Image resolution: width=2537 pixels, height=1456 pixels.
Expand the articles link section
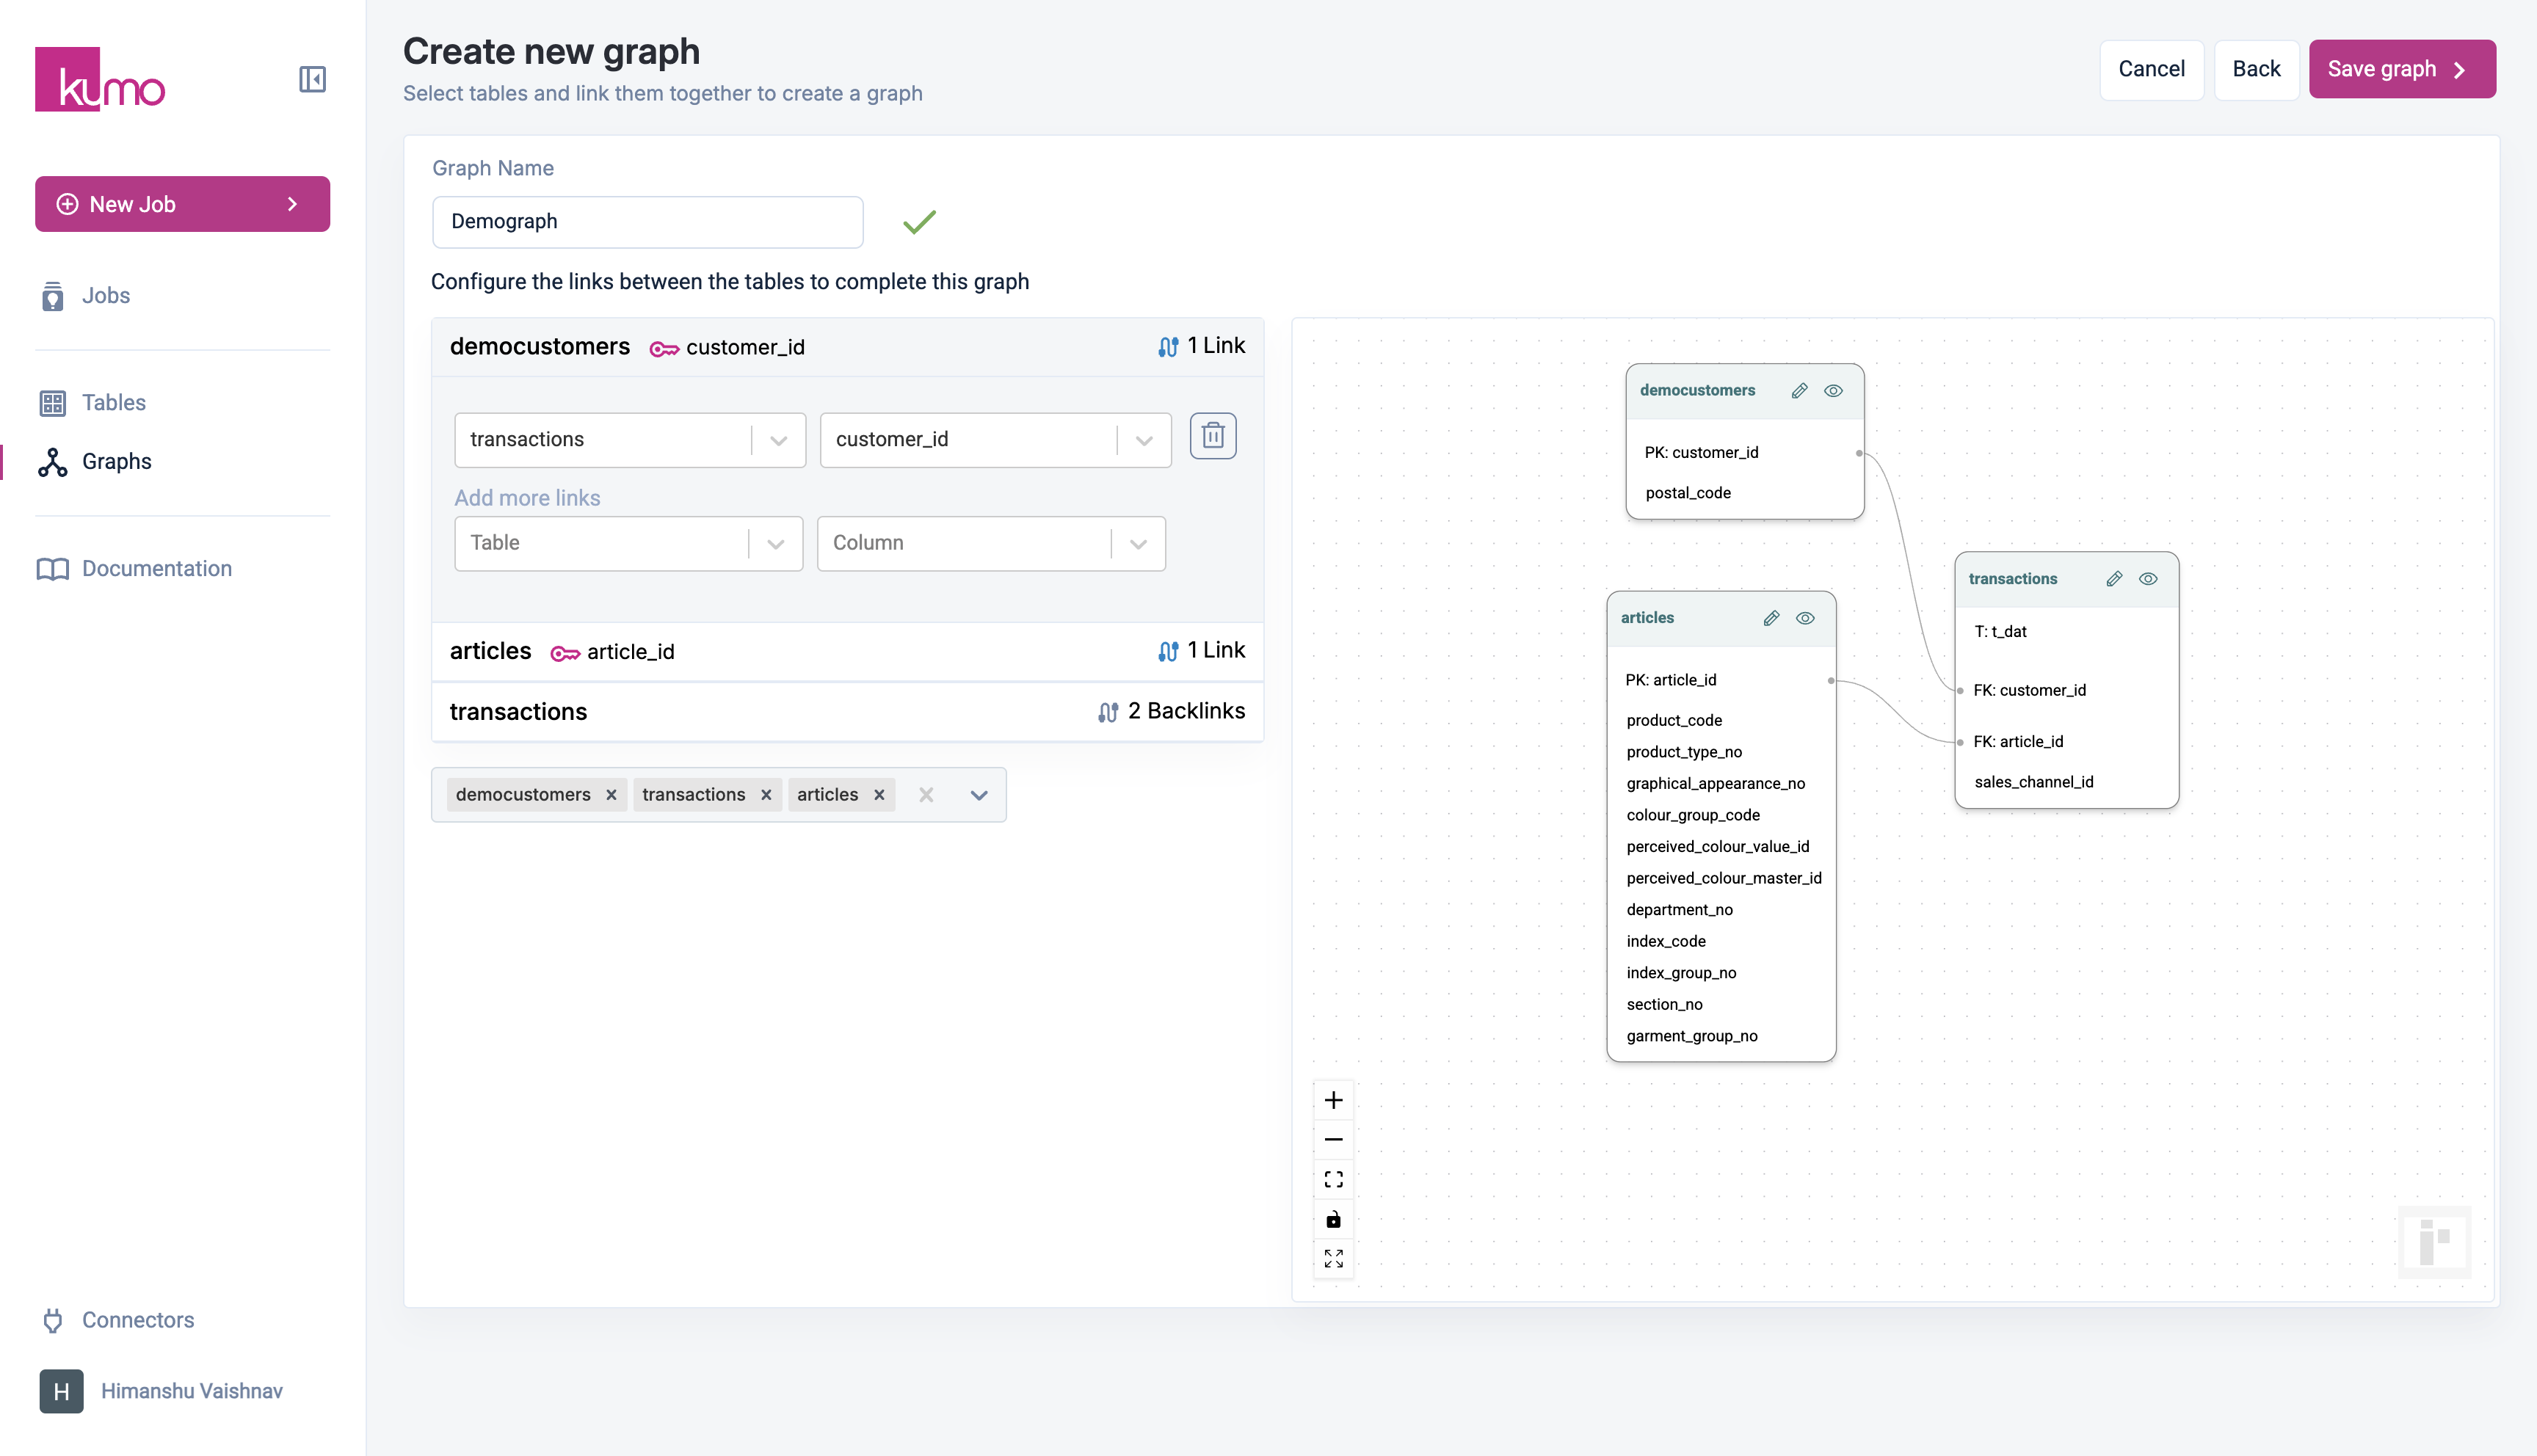pos(846,651)
